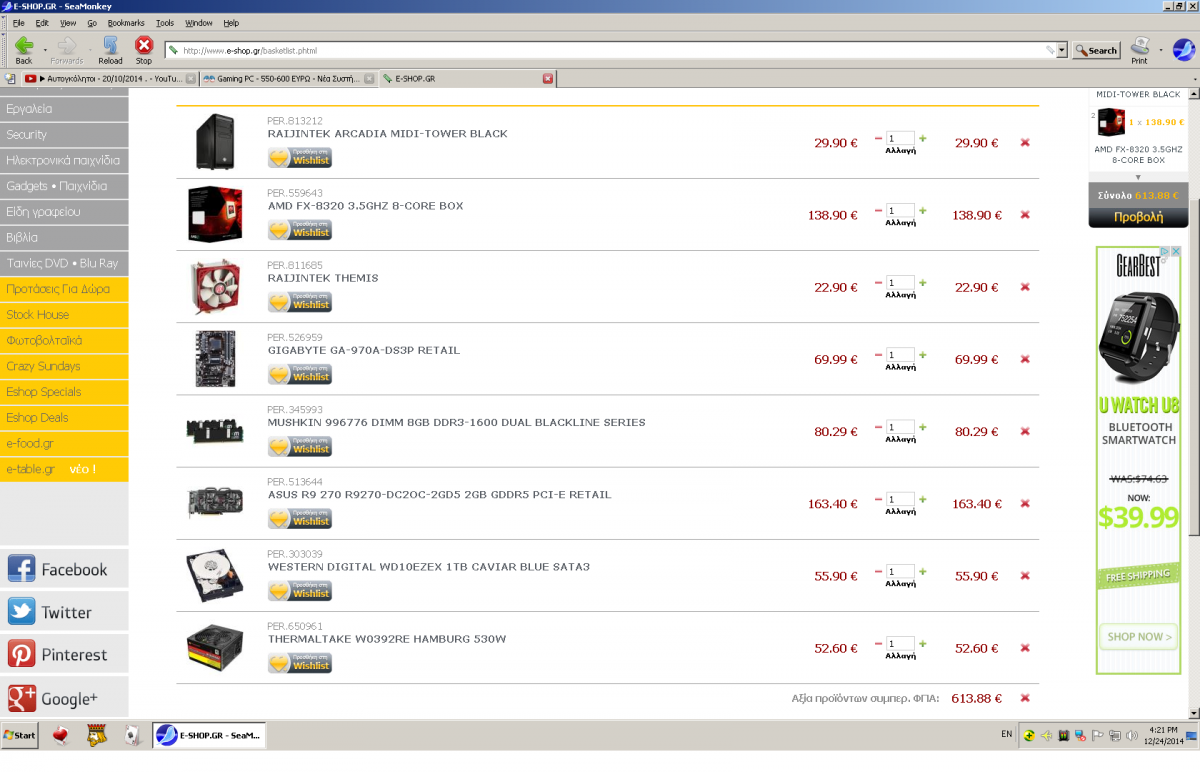Add AMD FX-8320 to Wishlist
Image resolution: width=1200 pixels, height=772 pixels.
pyautogui.click(x=300, y=230)
